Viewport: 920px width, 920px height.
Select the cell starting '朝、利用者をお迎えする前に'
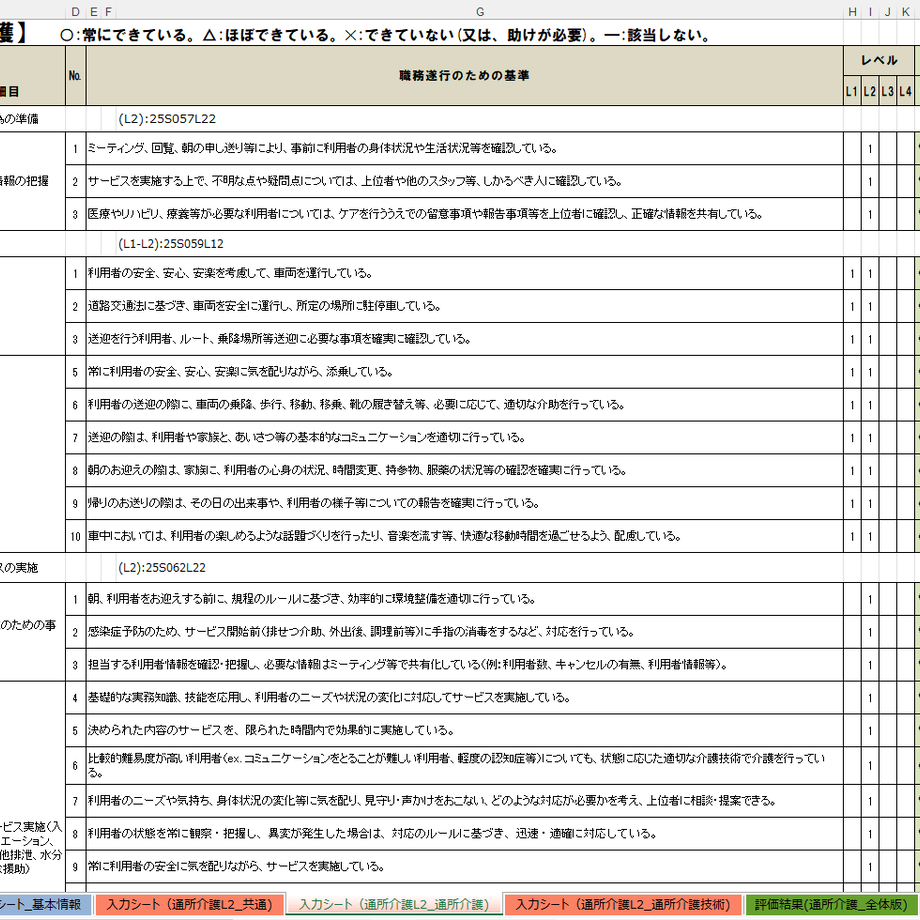pos(465,599)
